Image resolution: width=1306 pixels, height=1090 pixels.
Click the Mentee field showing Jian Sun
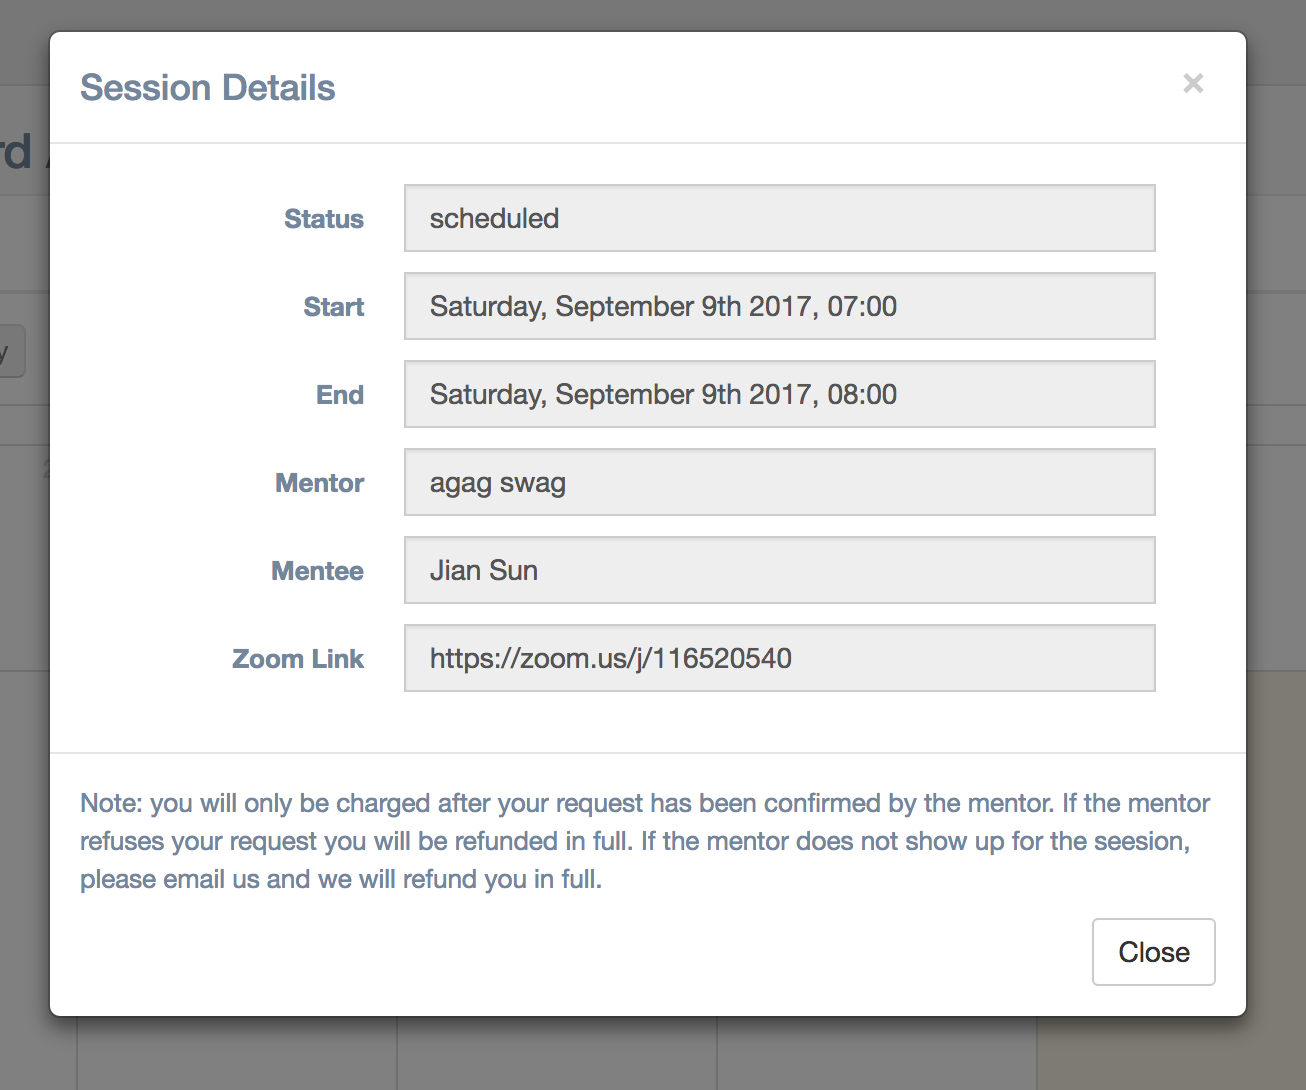(779, 570)
